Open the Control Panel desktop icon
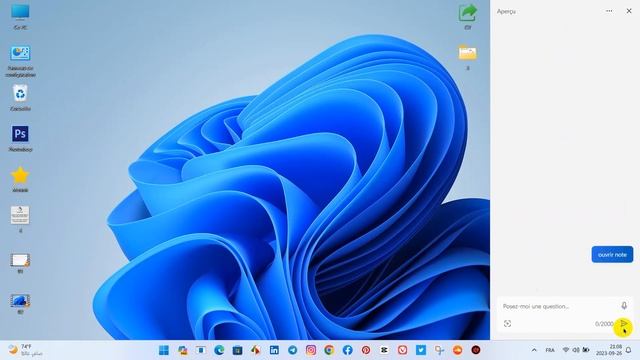Image resolution: width=640 pixels, height=360 pixels. [20, 61]
